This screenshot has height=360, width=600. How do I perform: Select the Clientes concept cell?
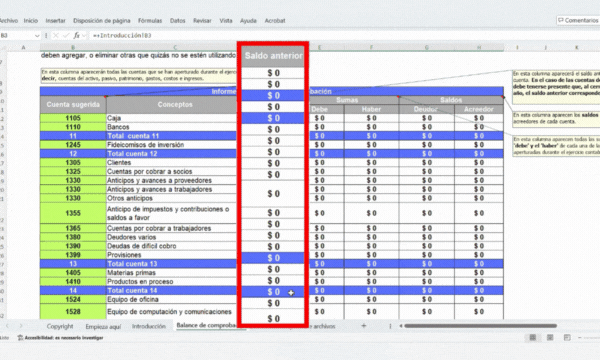click(172, 163)
